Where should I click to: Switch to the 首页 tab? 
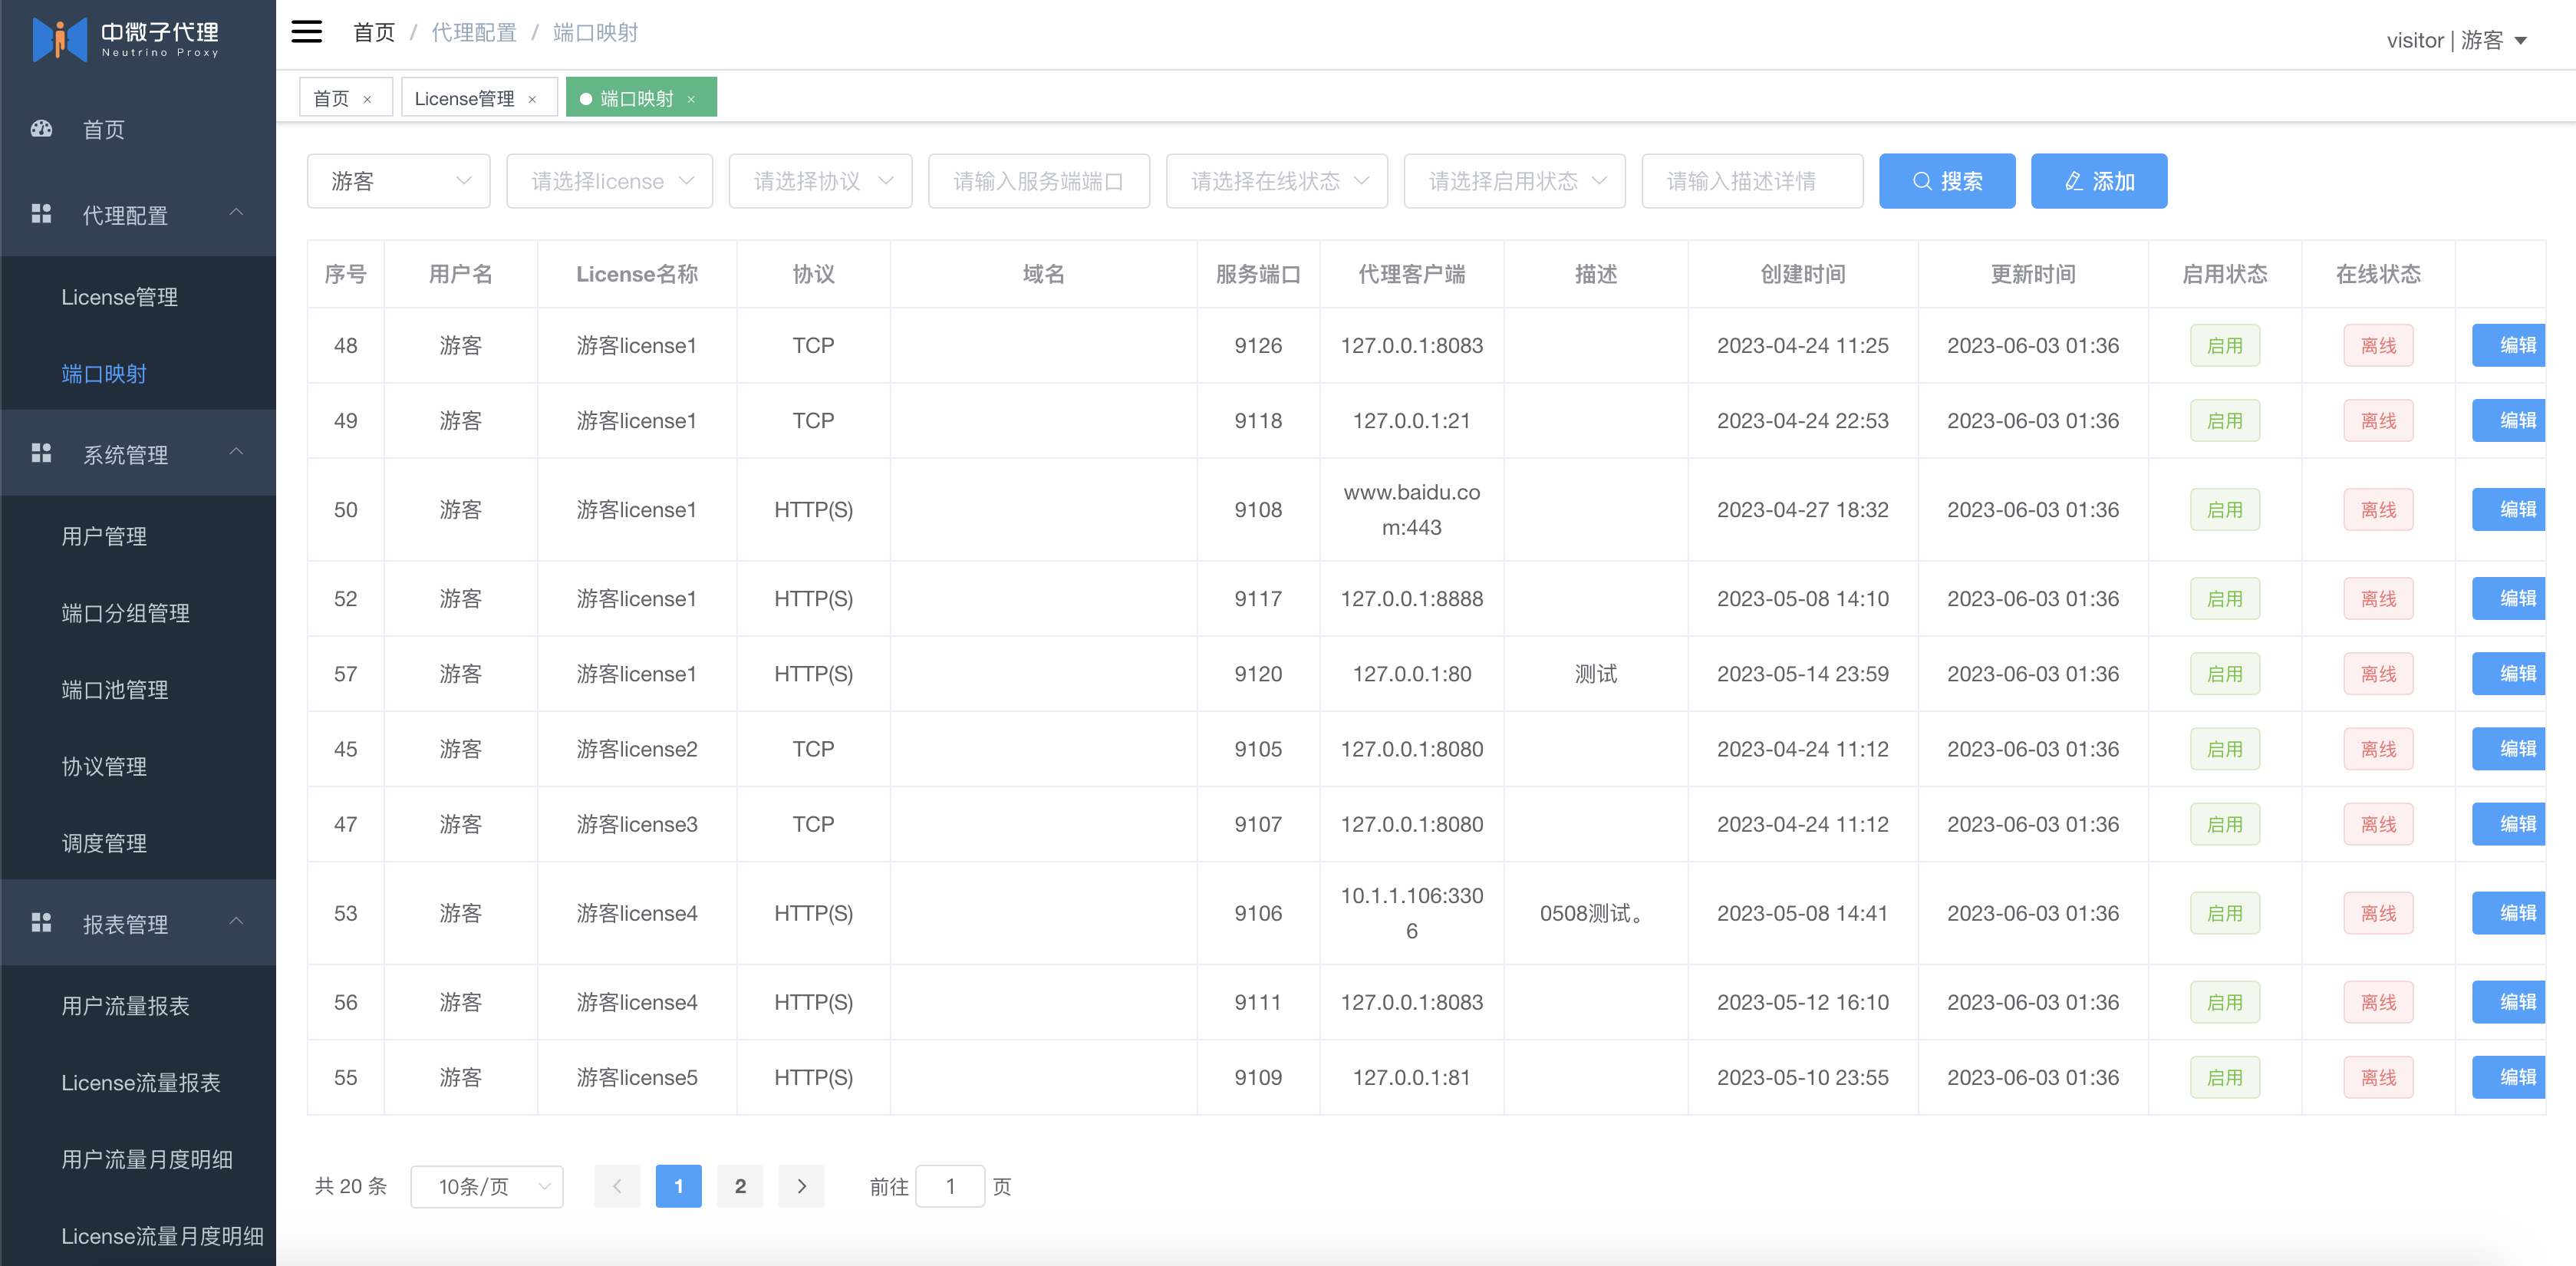click(x=332, y=99)
